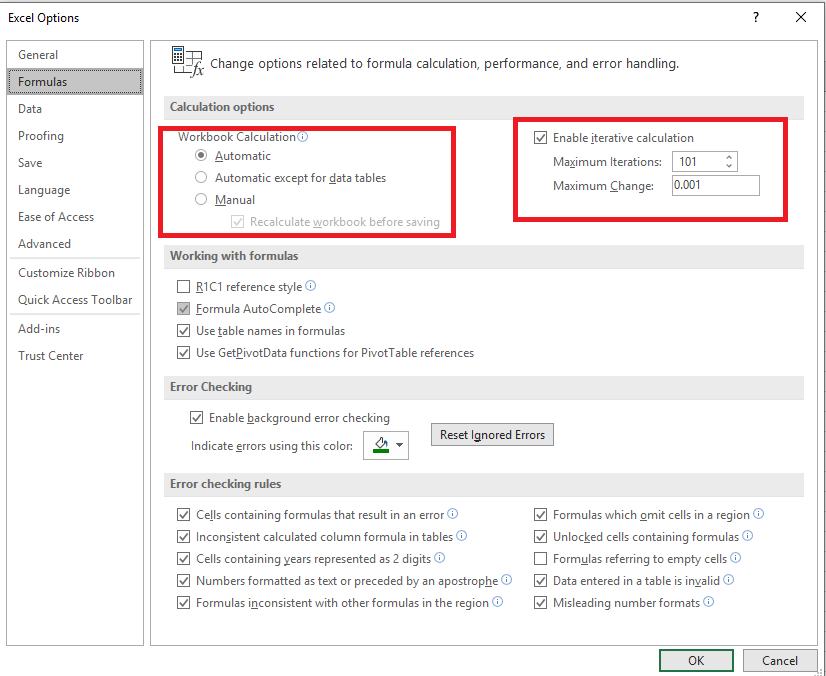Confirm settings with the OK button
This screenshot has height=676, width=826.
click(696, 661)
